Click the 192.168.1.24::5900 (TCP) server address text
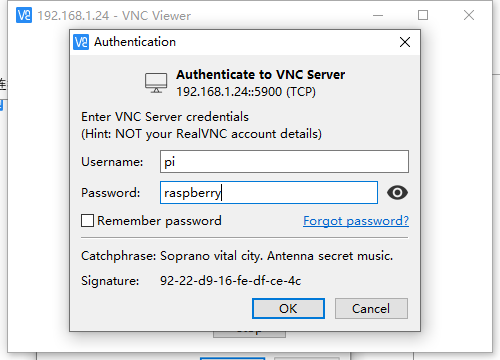Image resolution: width=500 pixels, height=360 pixels. point(246,92)
